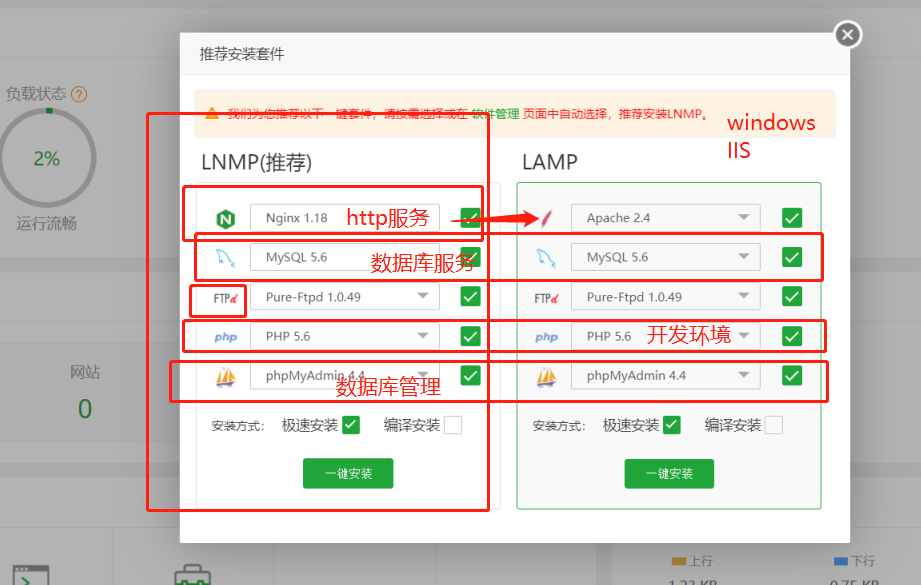Open LAMP MySQL 5.6 version dropdown
Image resolution: width=921 pixels, height=585 pixels.
665,257
